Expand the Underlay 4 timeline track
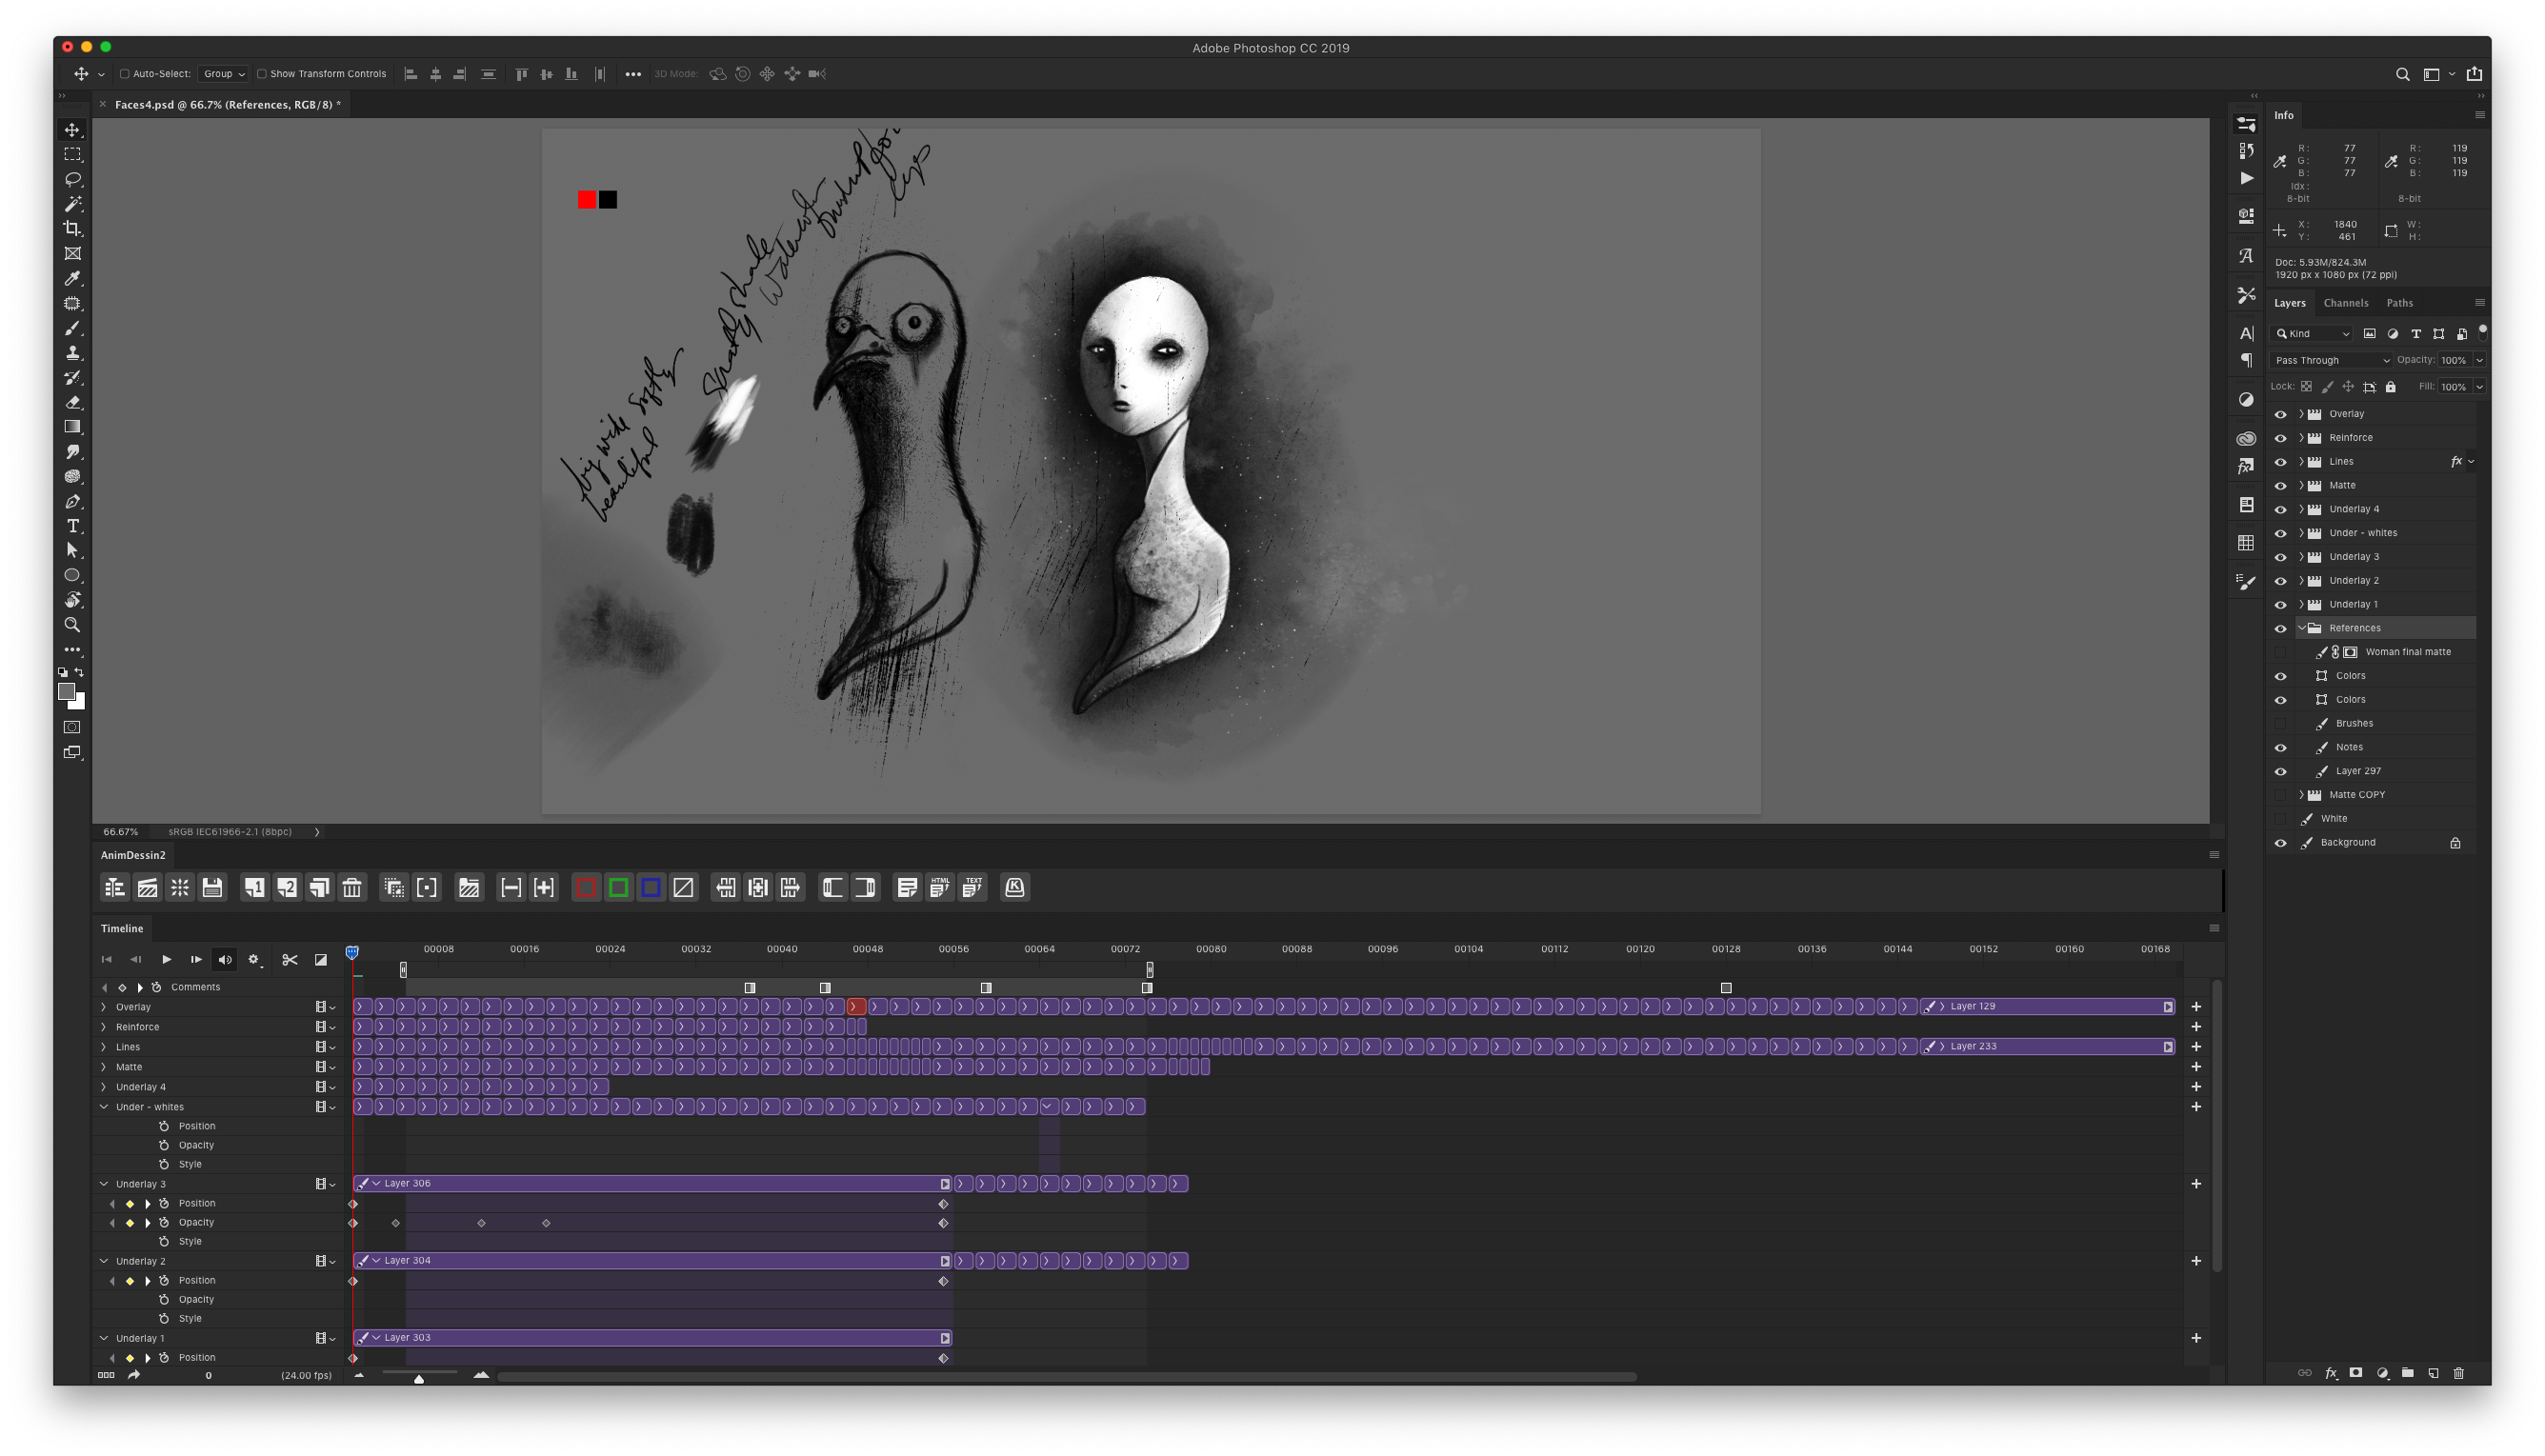This screenshot has height=1456, width=2545. click(104, 1087)
